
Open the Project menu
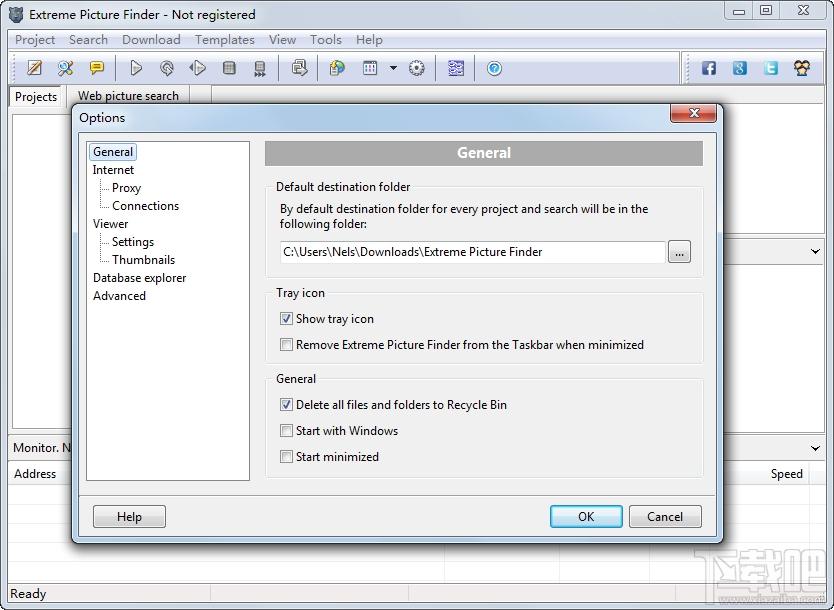[x=35, y=40]
